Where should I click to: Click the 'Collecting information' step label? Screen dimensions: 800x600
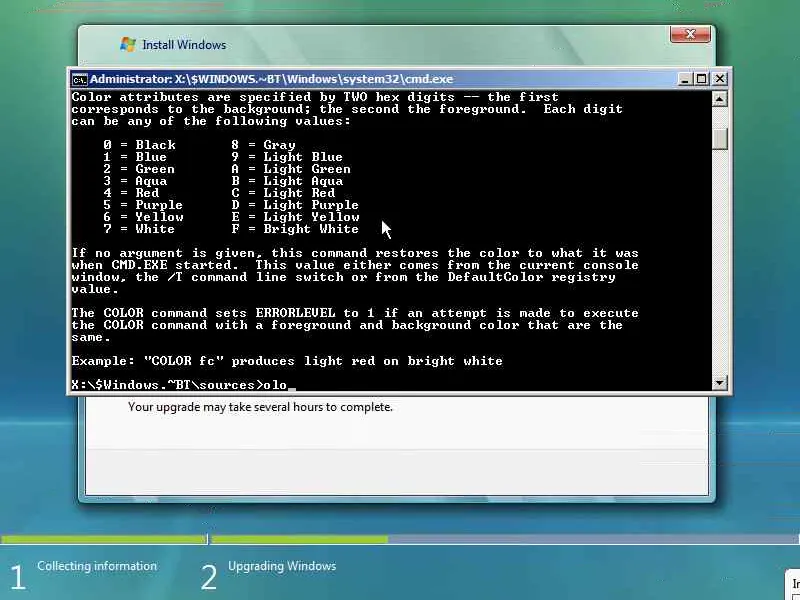coord(97,566)
